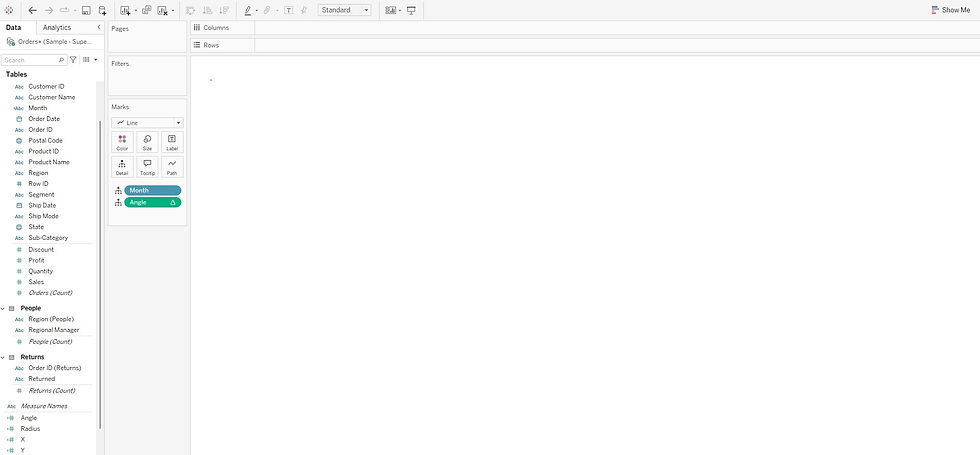Screen dimensions: 980x455
Task: Select the Sales measure
Action: click(x=36, y=282)
